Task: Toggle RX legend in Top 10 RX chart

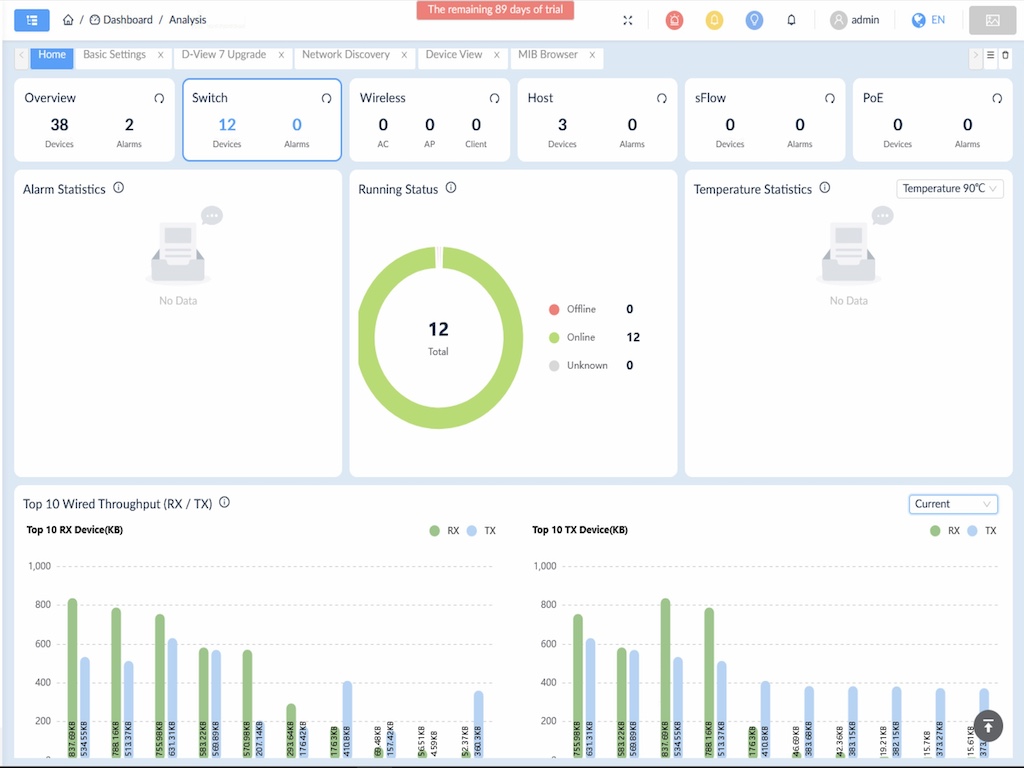Action: (x=444, y=531)
